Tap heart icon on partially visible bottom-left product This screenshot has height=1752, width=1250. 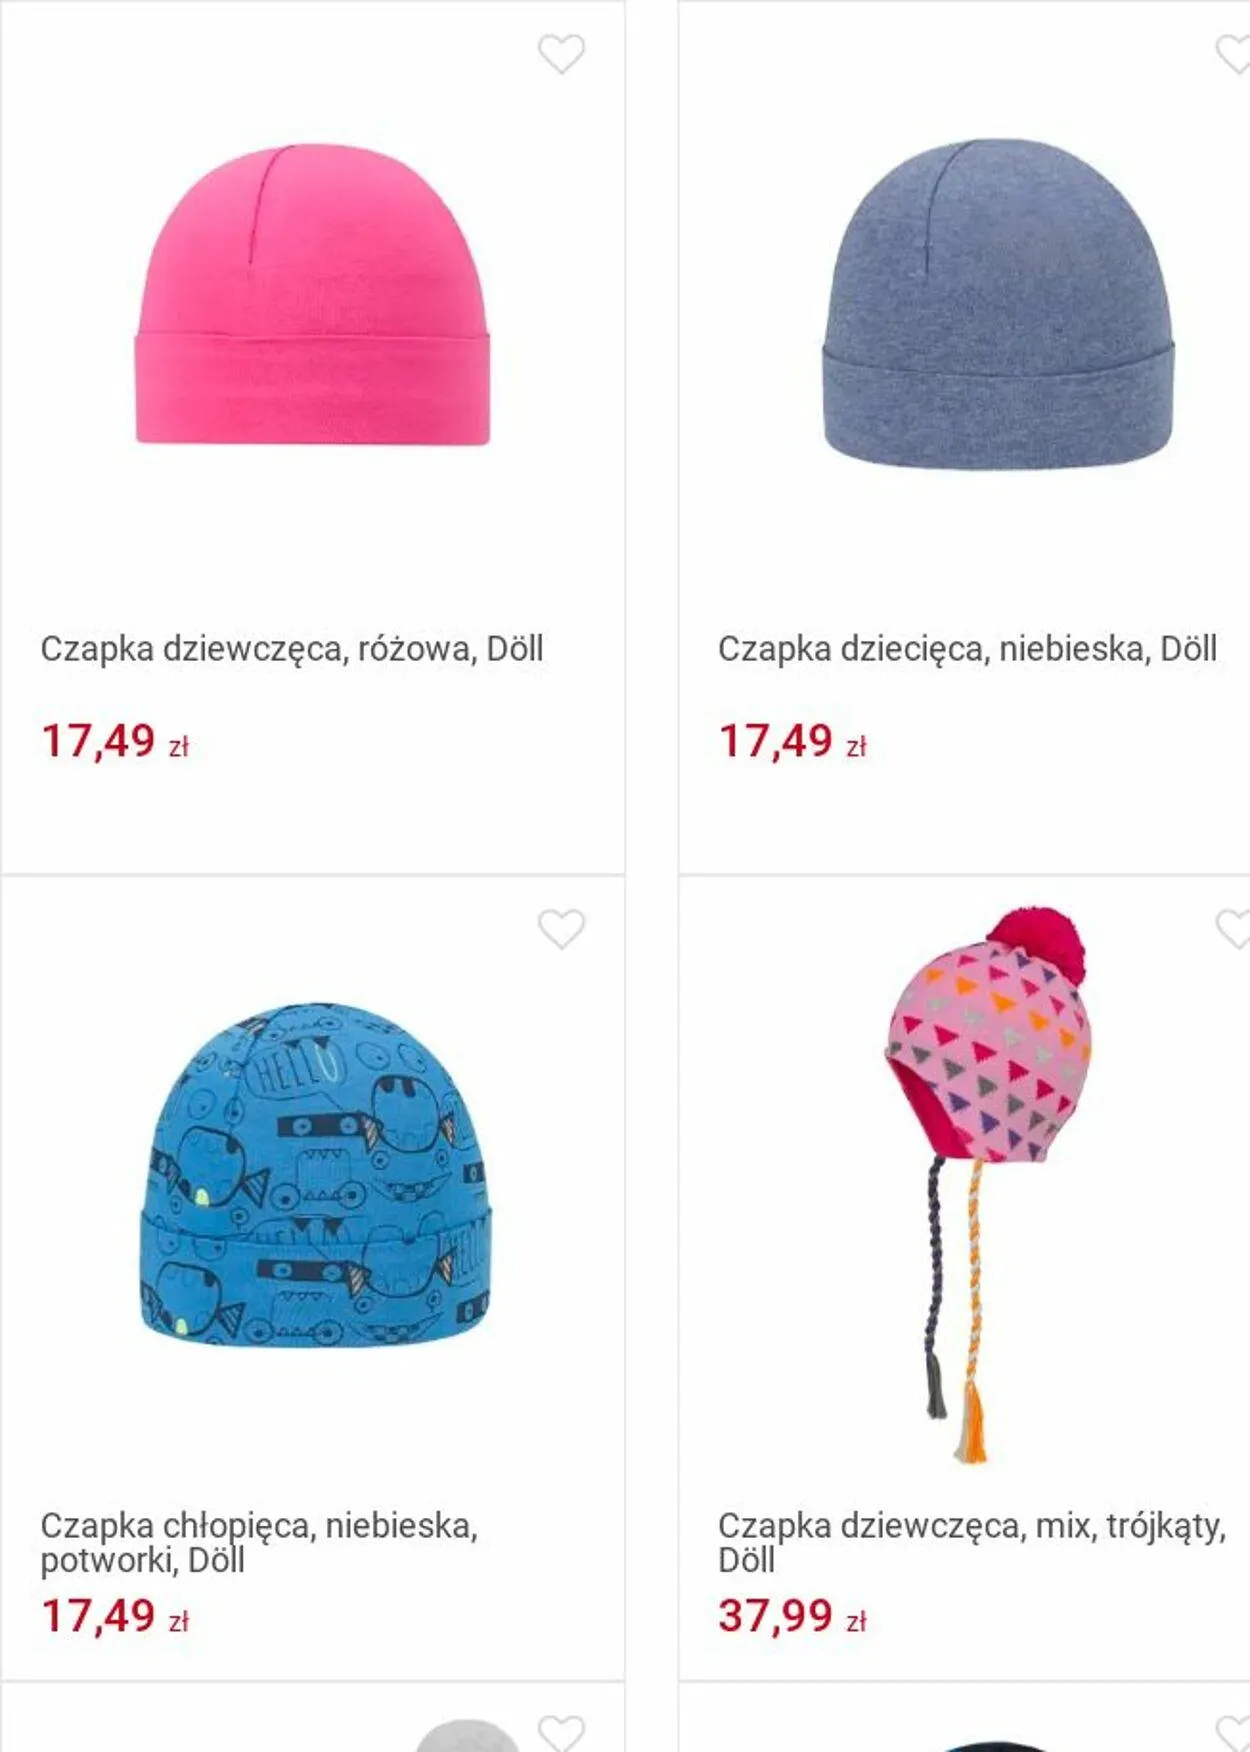click(561, 1732)
